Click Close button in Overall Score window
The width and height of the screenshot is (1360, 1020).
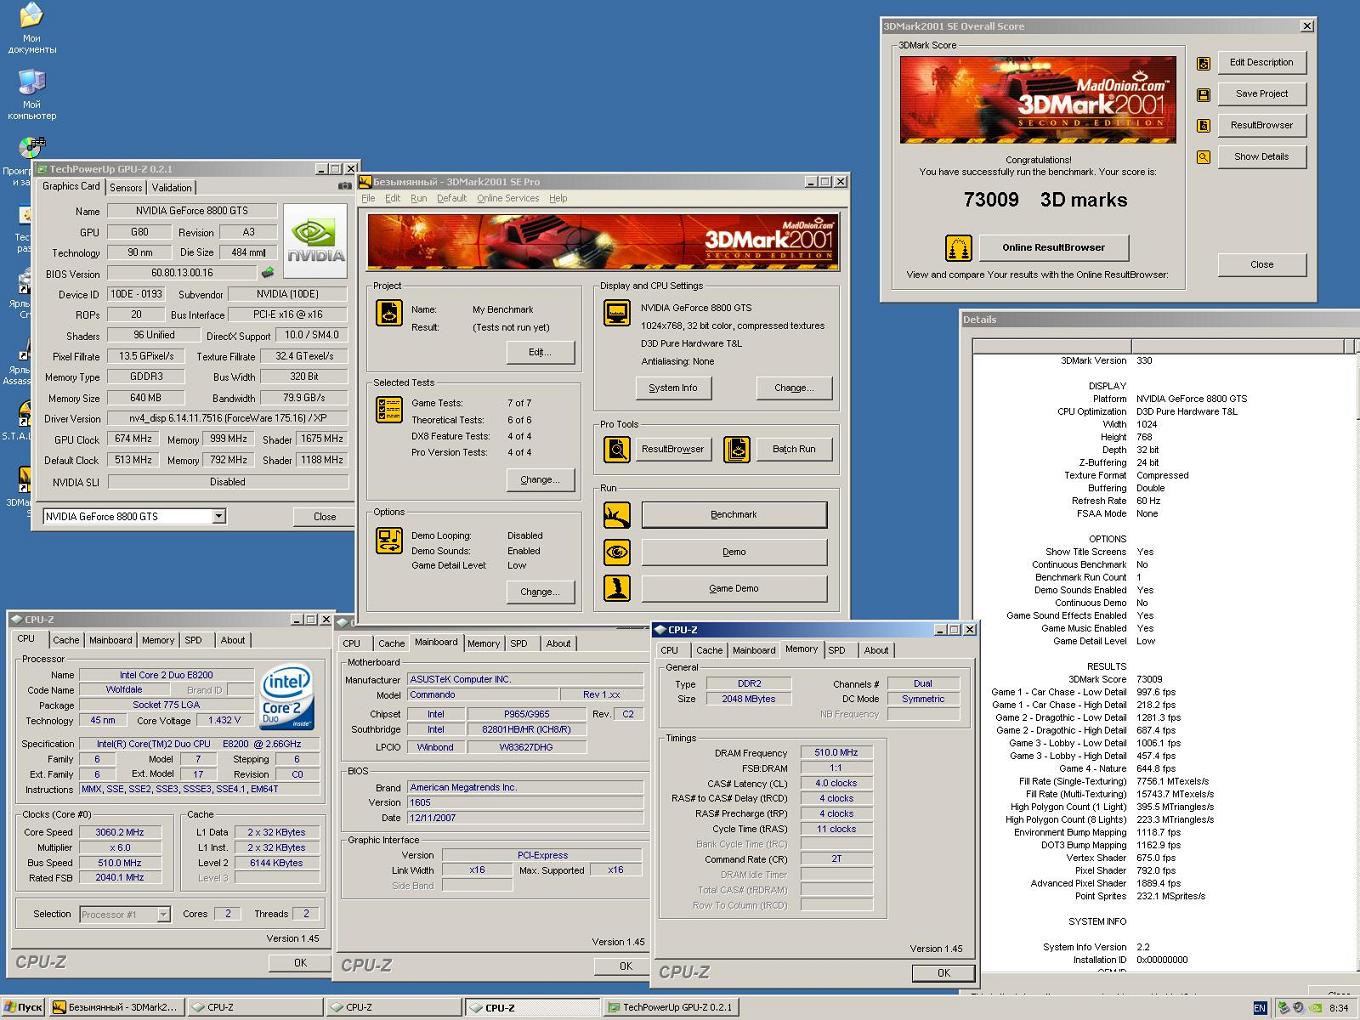click(1262, 265)
